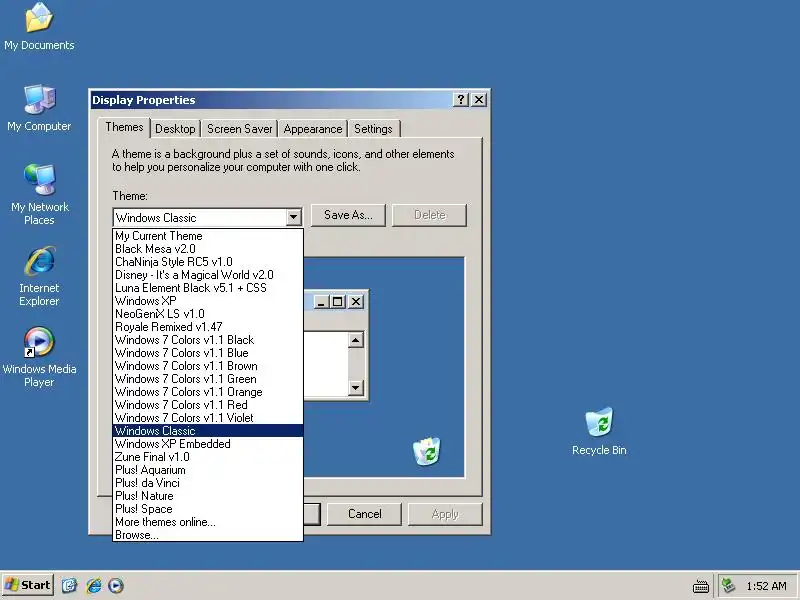Click the network tray icon

[728, 585]
